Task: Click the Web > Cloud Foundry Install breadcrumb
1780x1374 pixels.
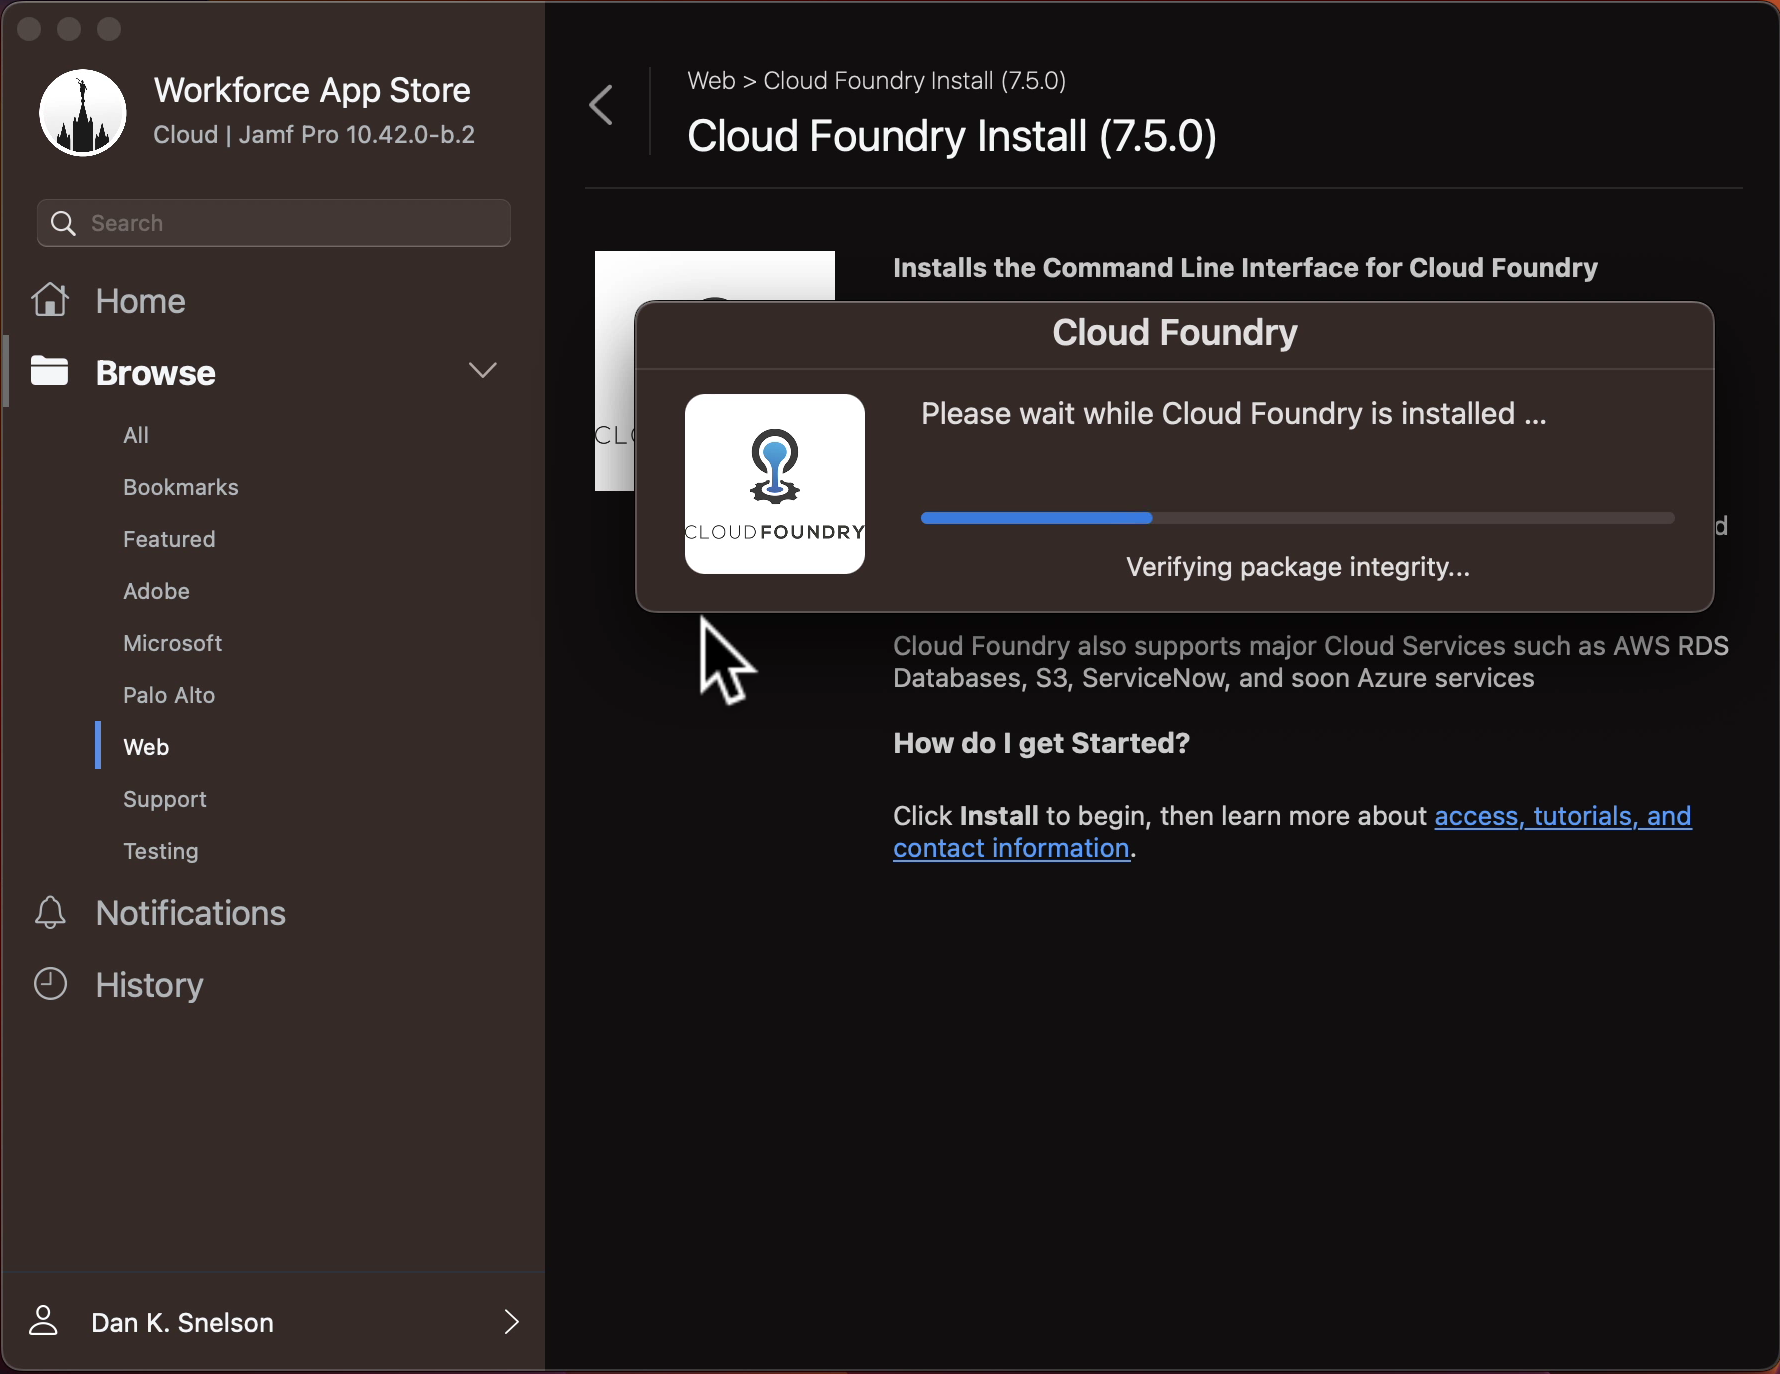Action: tap(877, 81)
